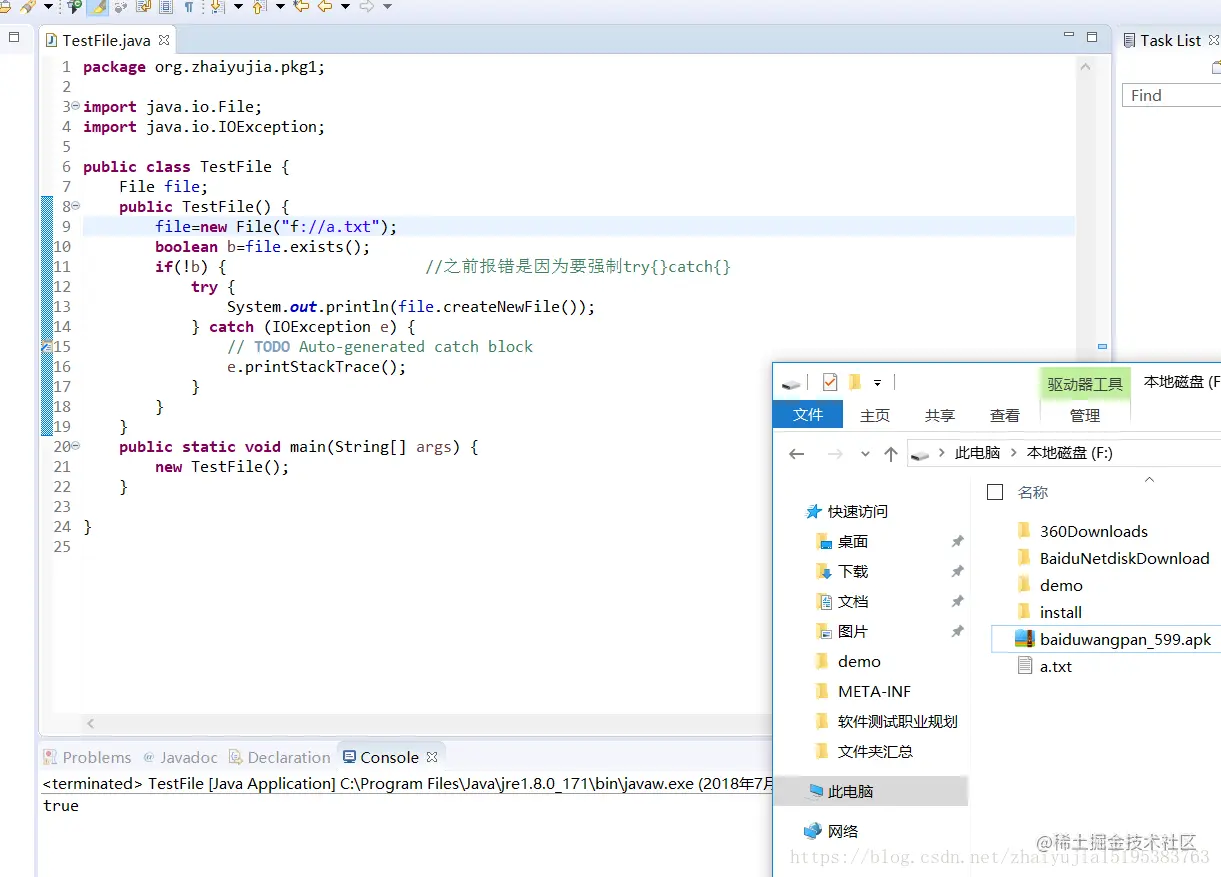Click 本地磁盘 (F:) in the address bar

[x=1069, y=453]
